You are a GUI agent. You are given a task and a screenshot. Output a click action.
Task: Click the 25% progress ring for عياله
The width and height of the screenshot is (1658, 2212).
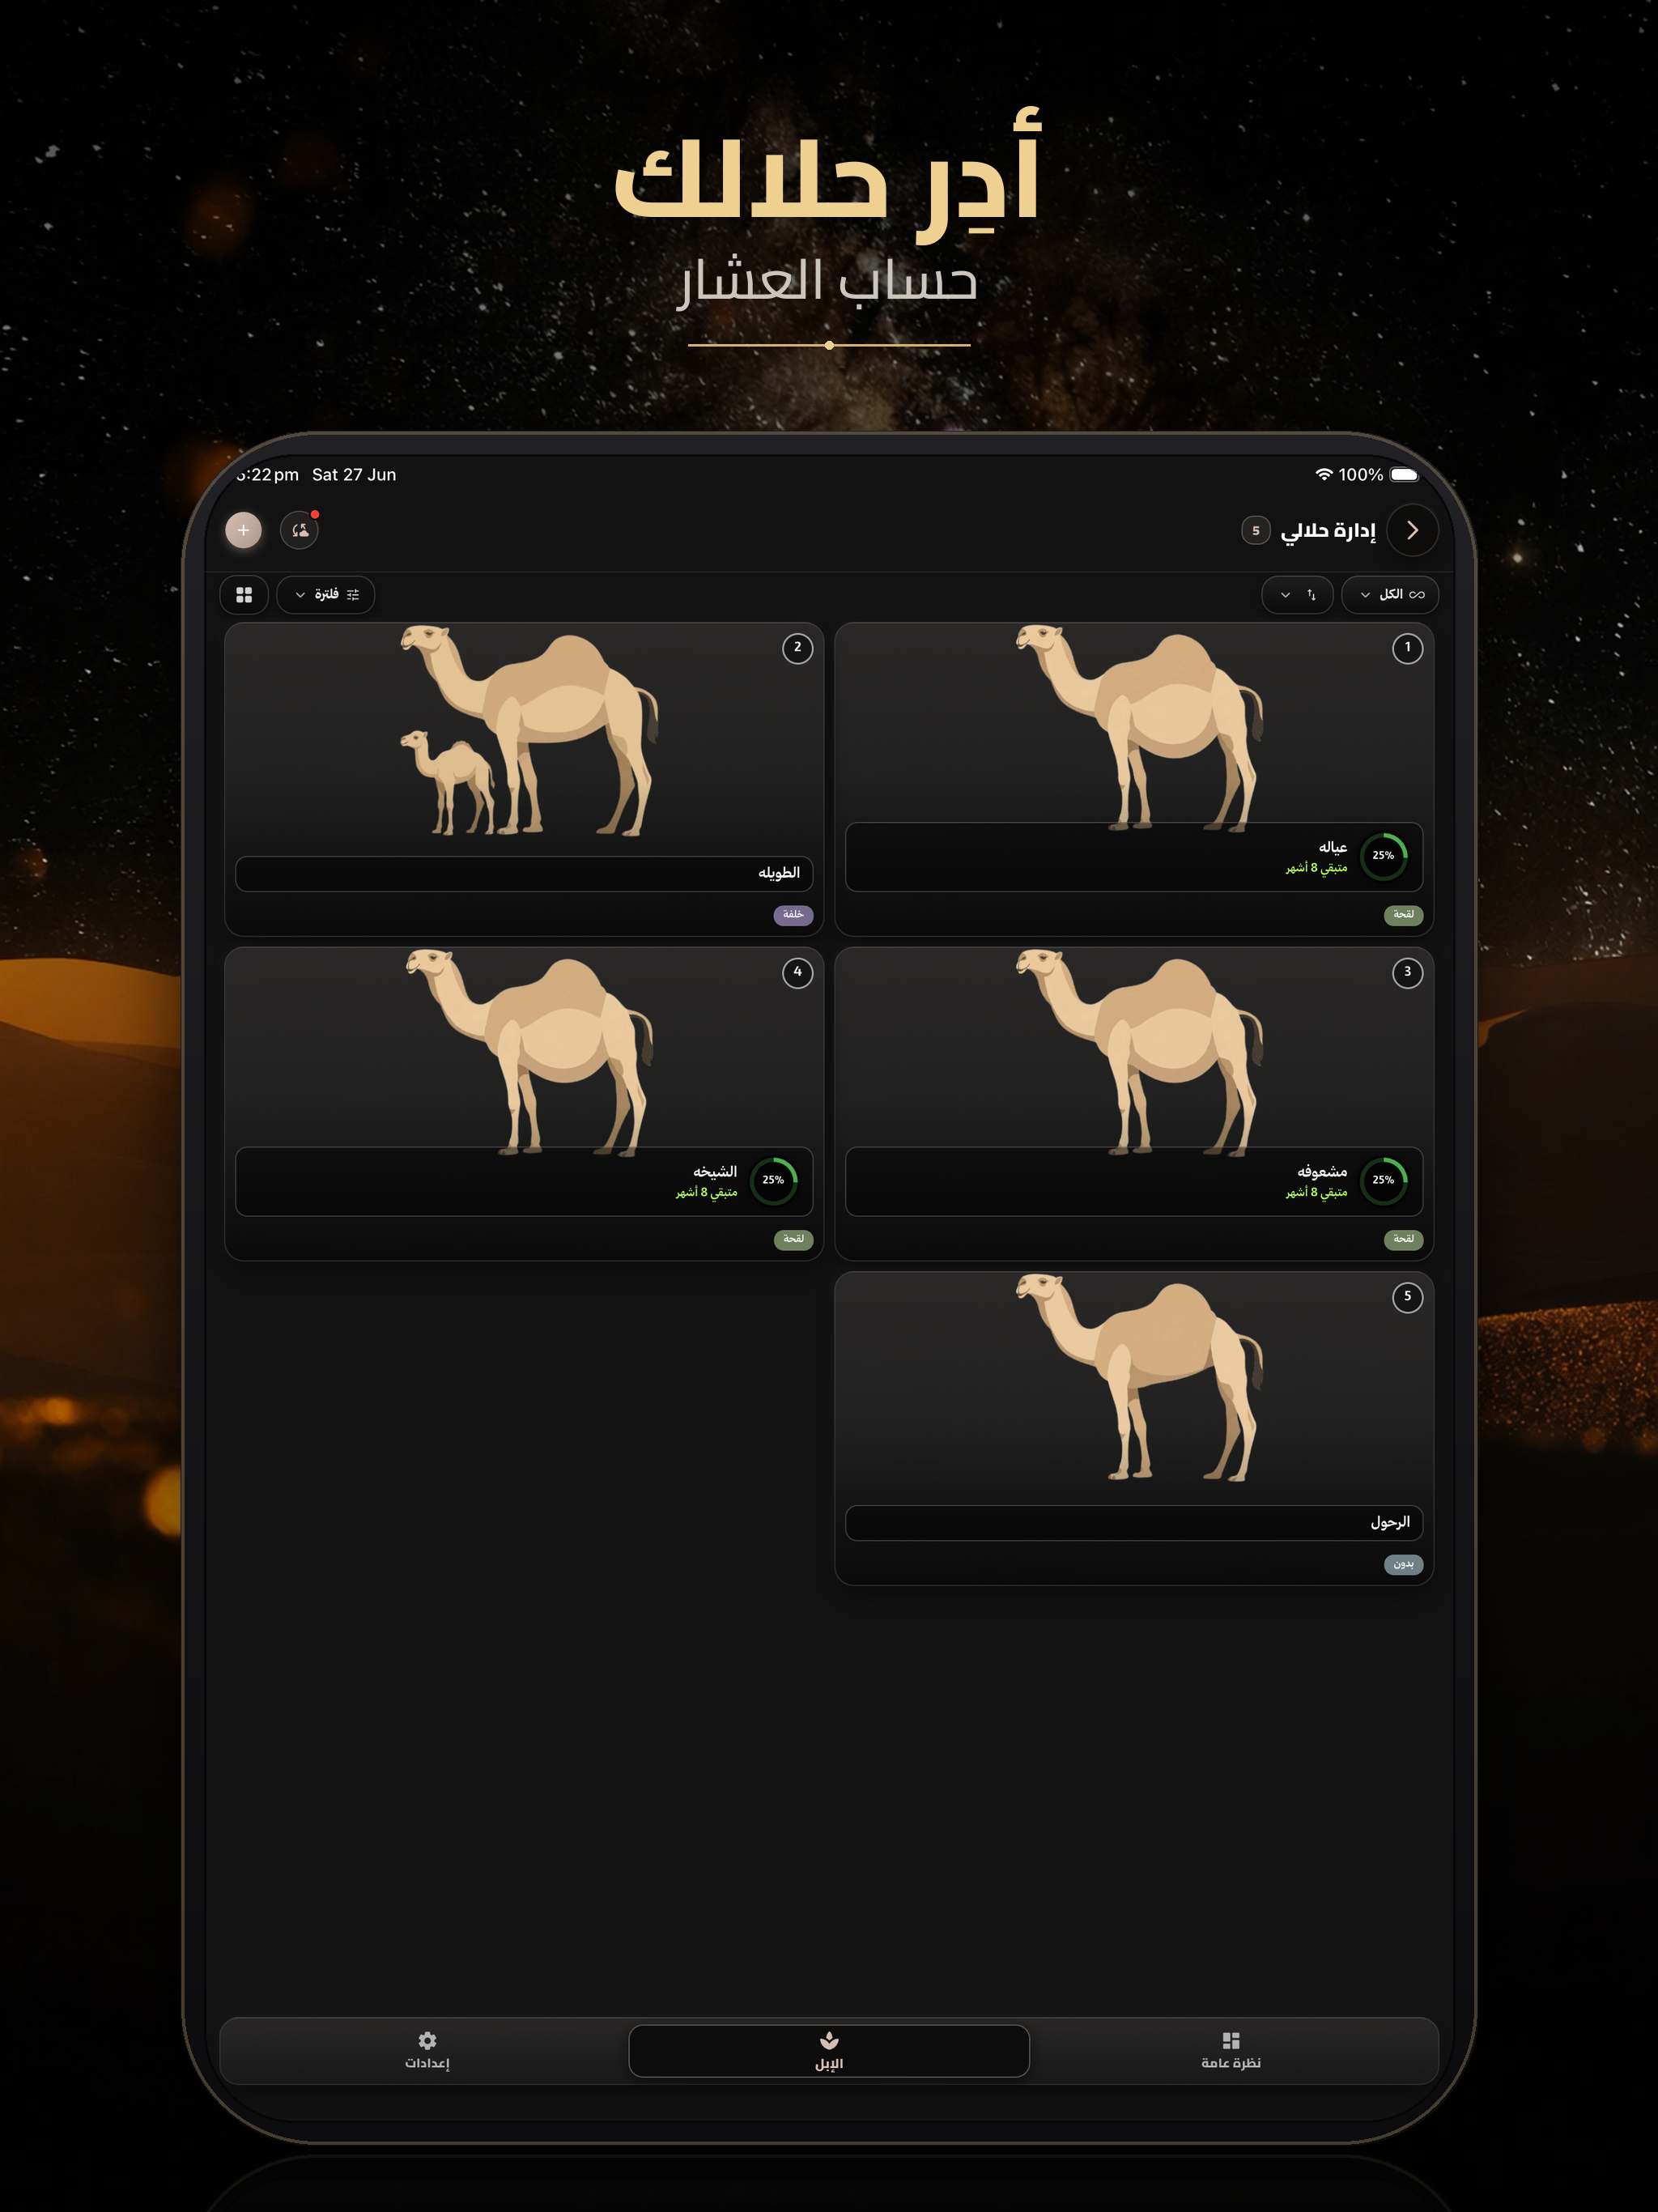1384,856
